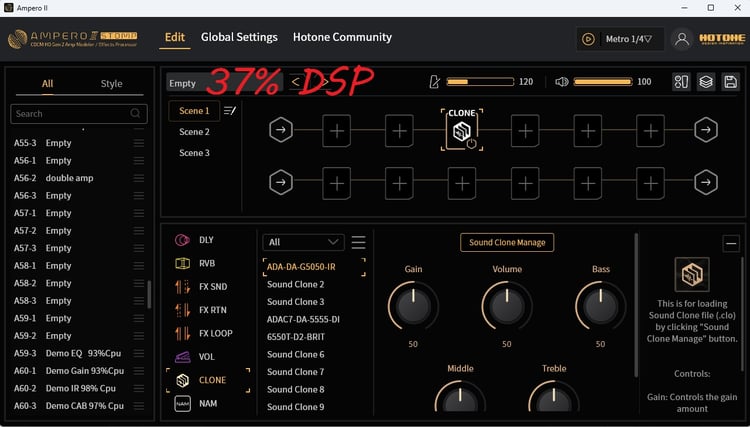
Task: Click the bottom chain input node
Action: 281,182
